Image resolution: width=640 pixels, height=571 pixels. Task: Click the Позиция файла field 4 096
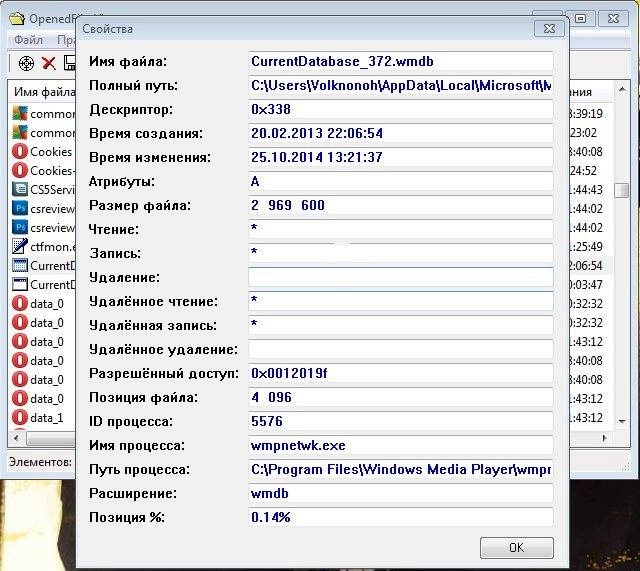click(401, 397)
